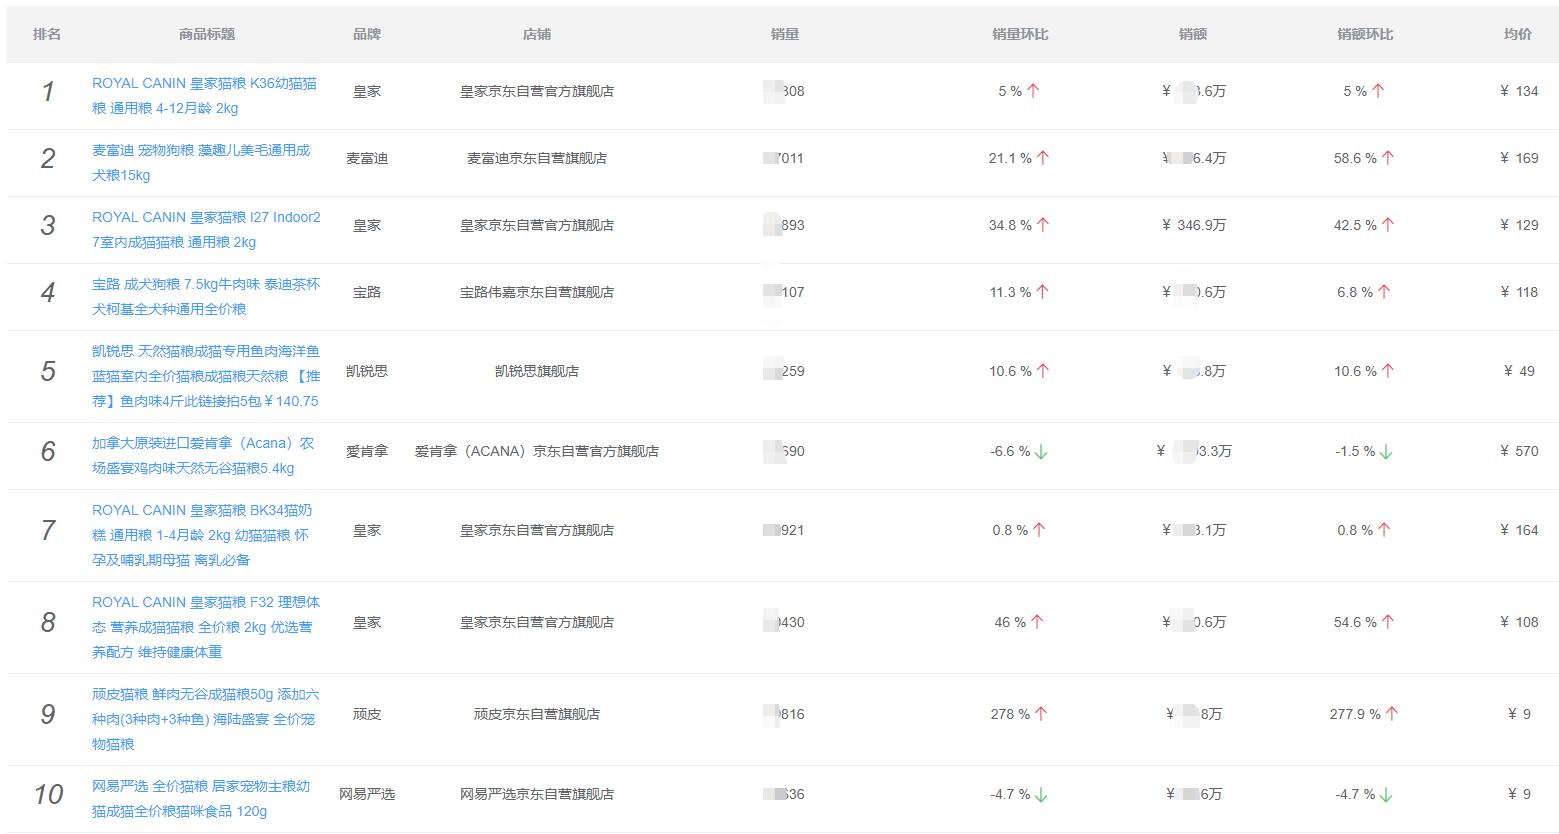
Task: Click rank number 10
Action: [47, 795]
